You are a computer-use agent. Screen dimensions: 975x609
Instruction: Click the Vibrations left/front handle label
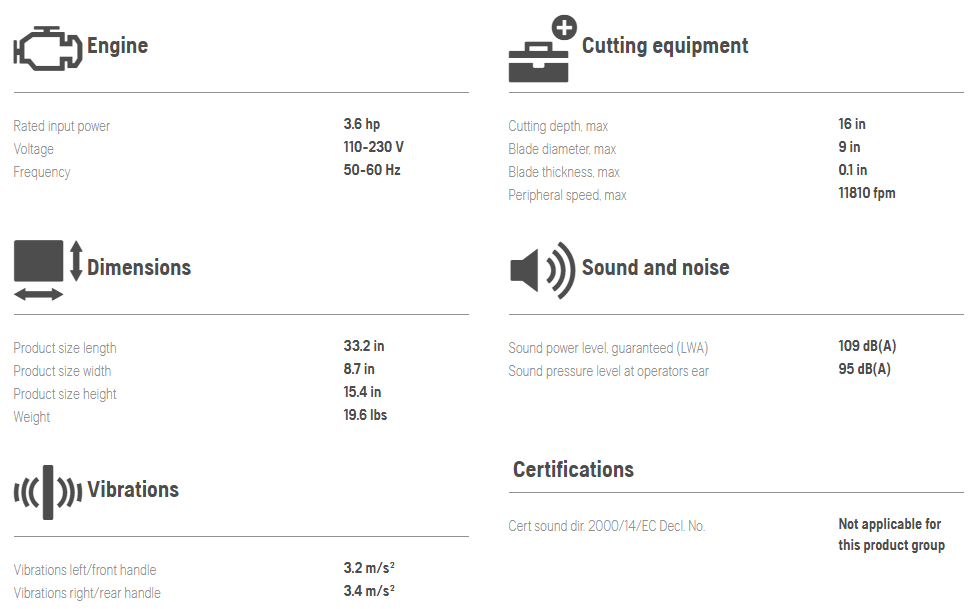pyautogui.click(x=85, y=570)
